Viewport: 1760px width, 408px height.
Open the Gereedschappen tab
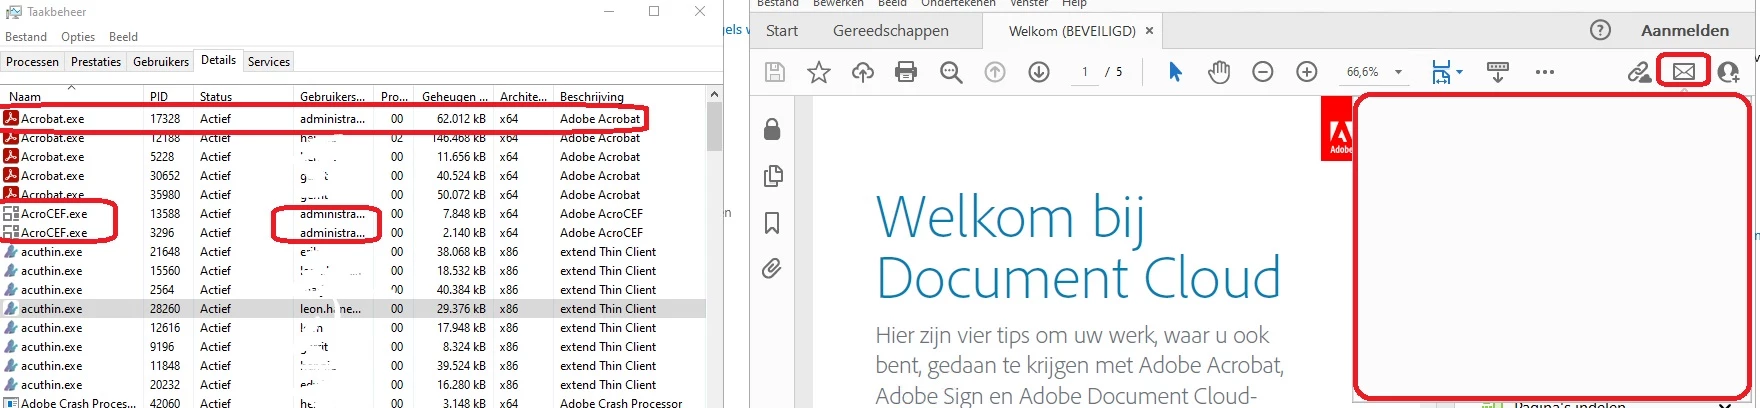click(x=891, y=30)
